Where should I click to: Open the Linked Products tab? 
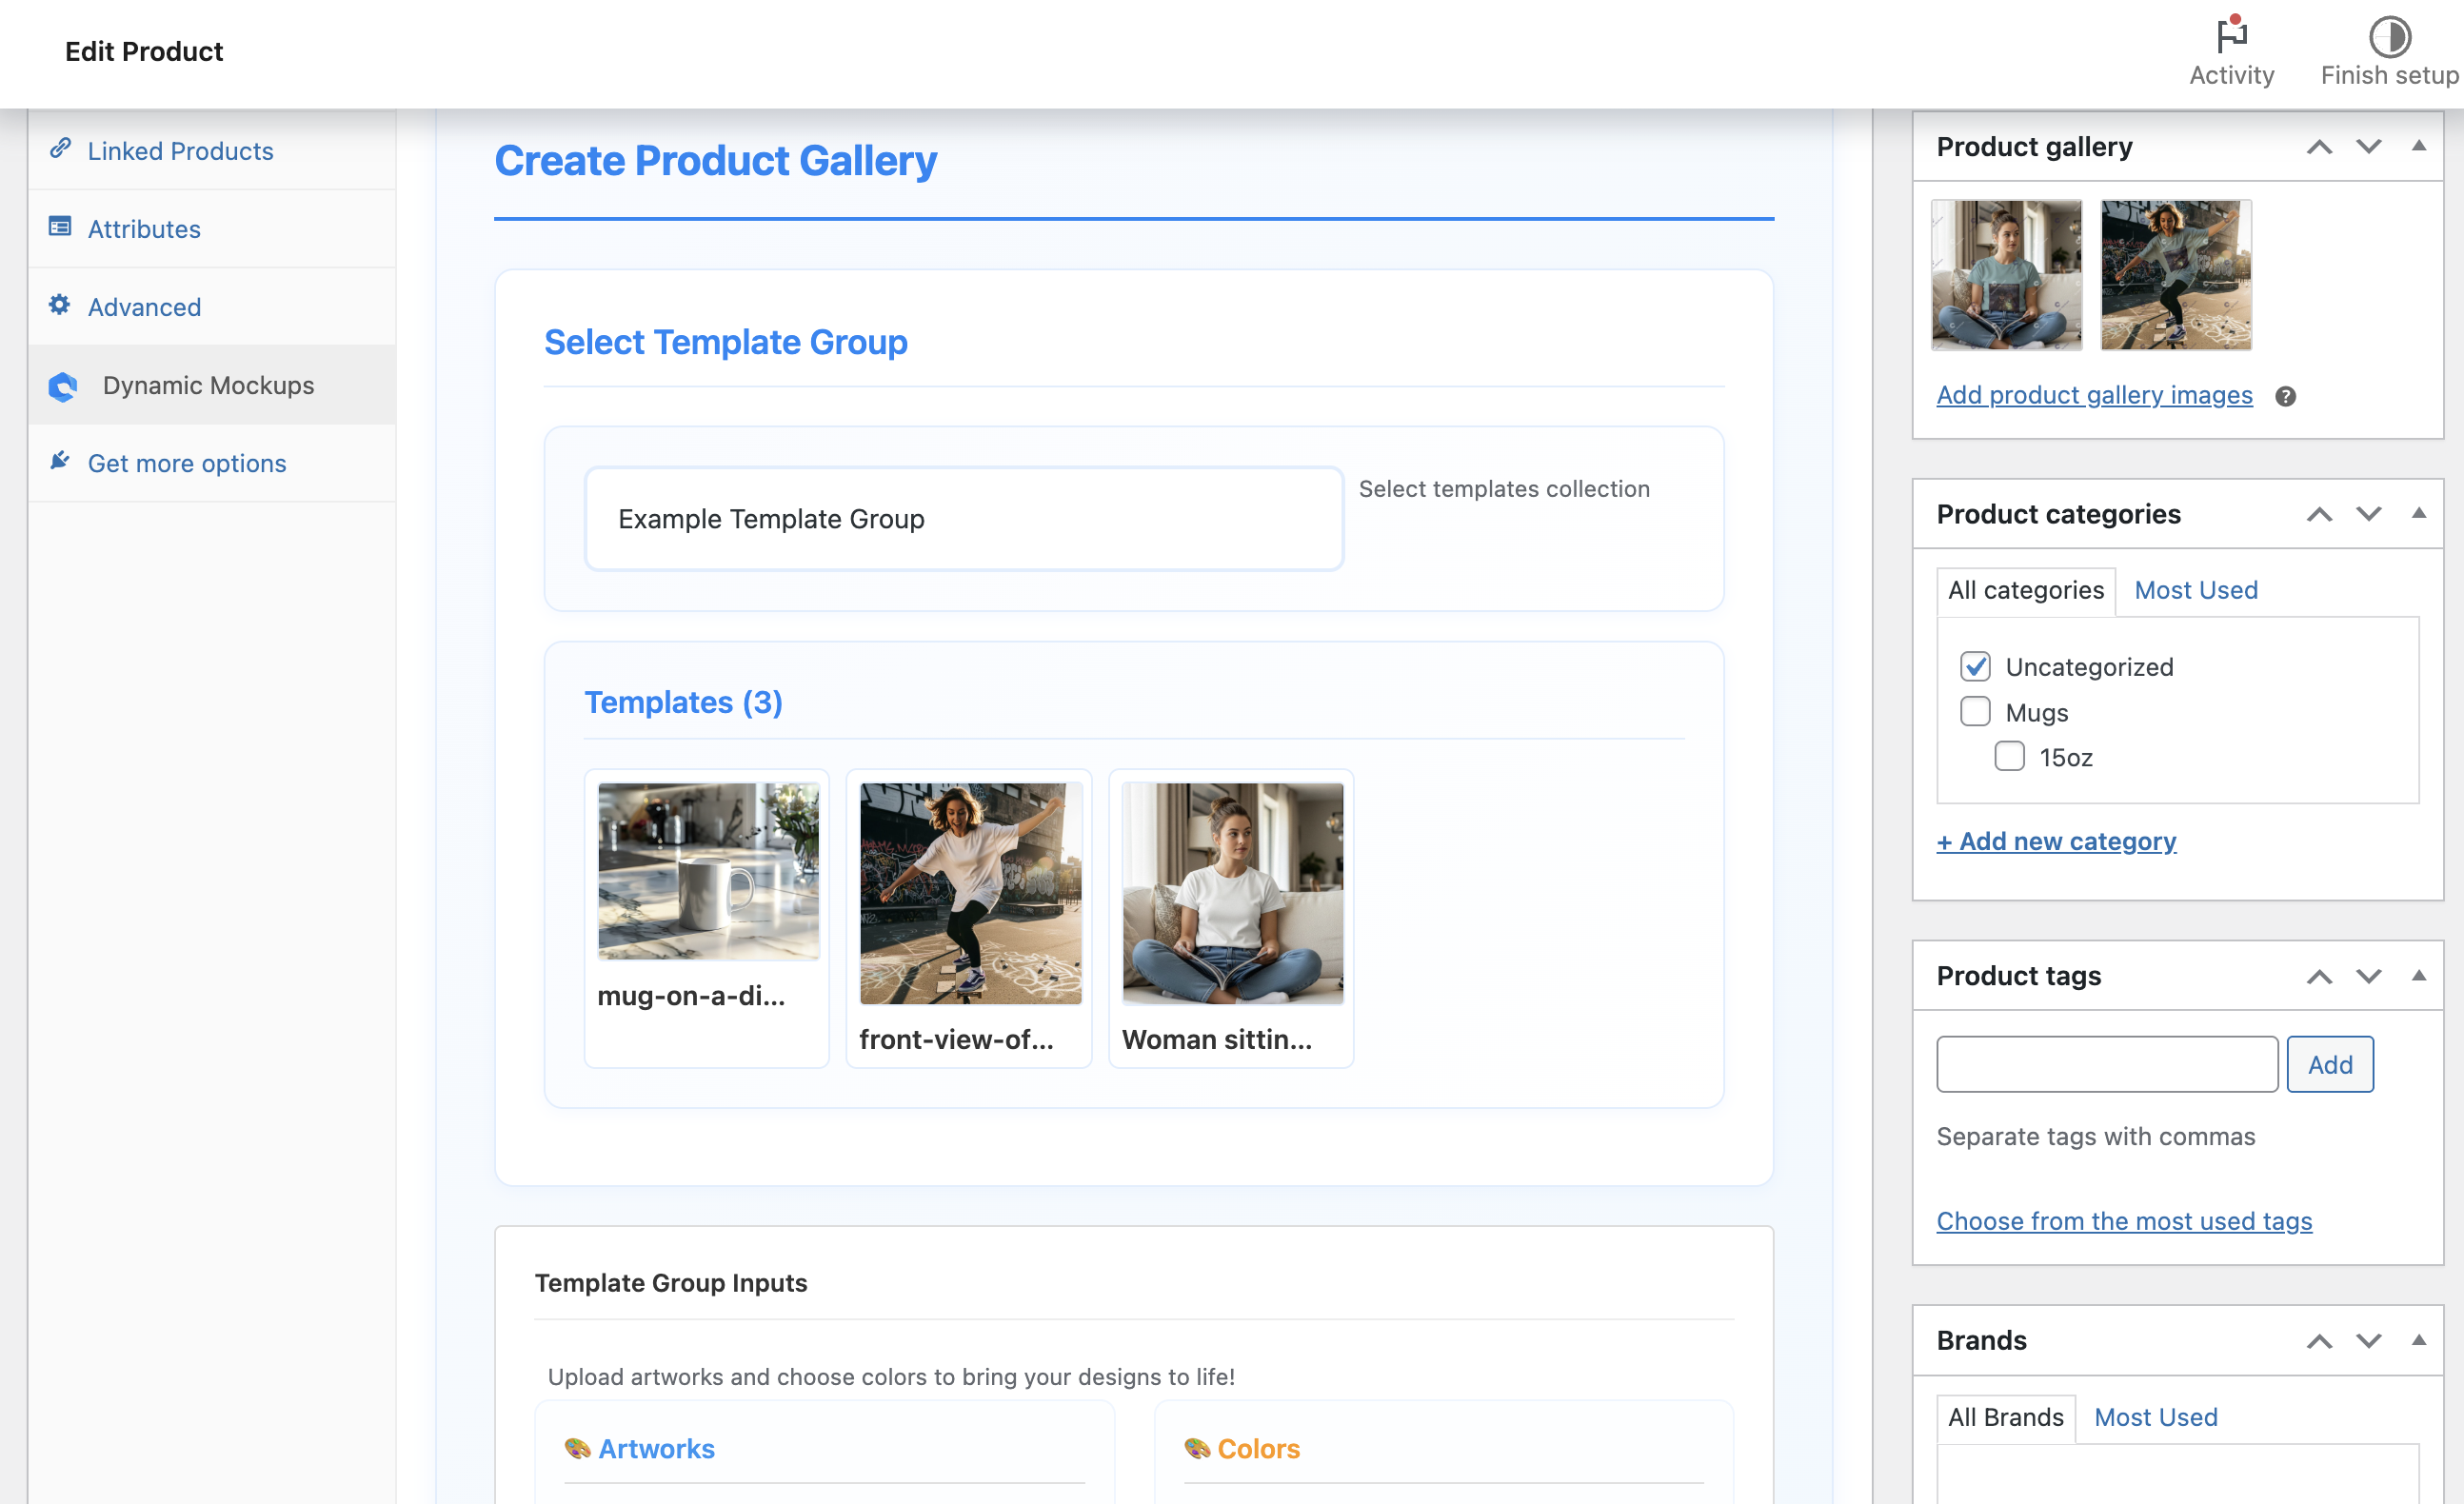coord(212,150)
